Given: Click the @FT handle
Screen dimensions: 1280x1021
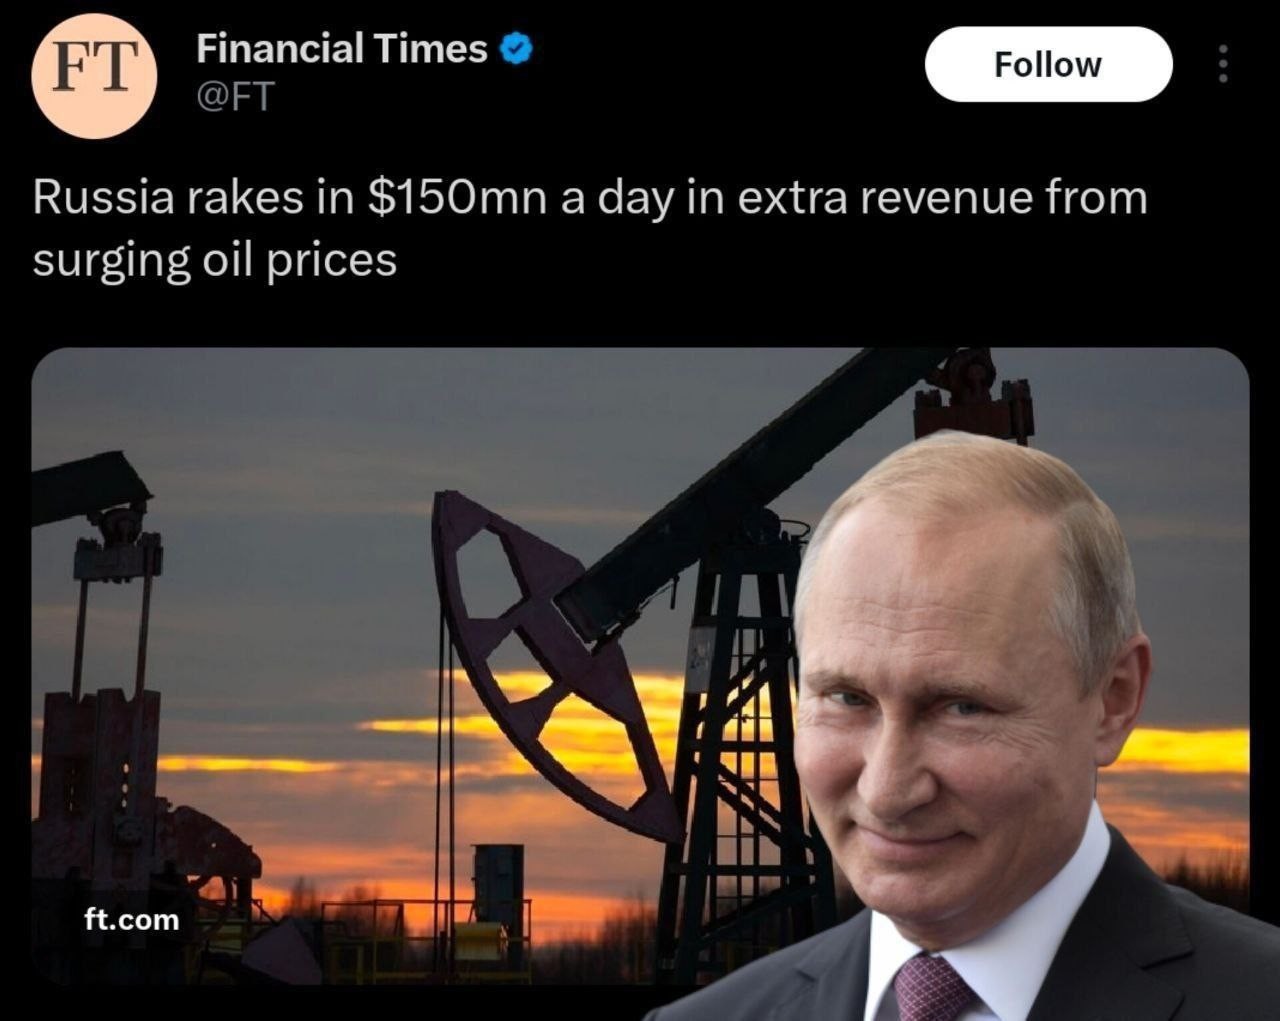Looking at the screenshot, I should click(235, 97).
